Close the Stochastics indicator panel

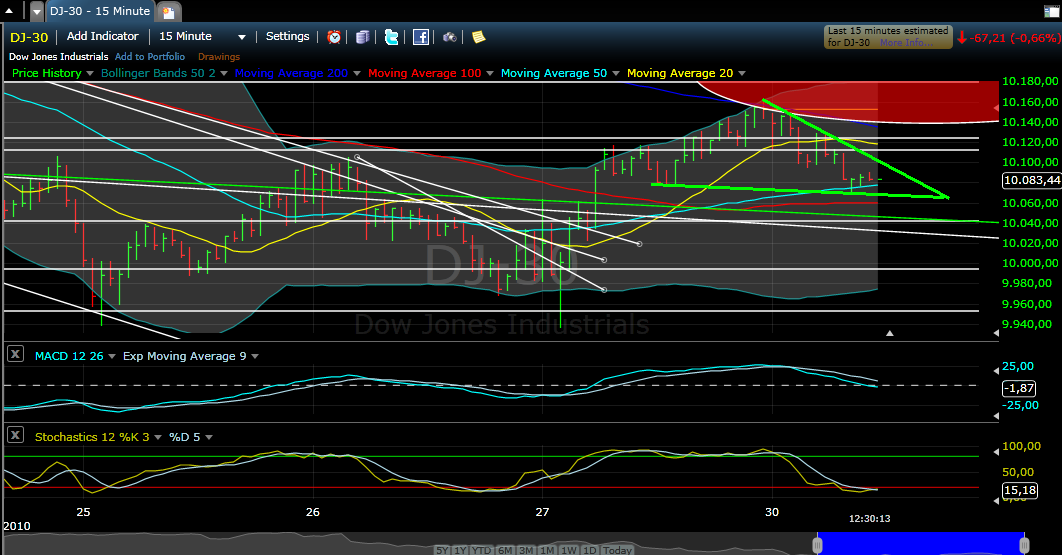16,434
